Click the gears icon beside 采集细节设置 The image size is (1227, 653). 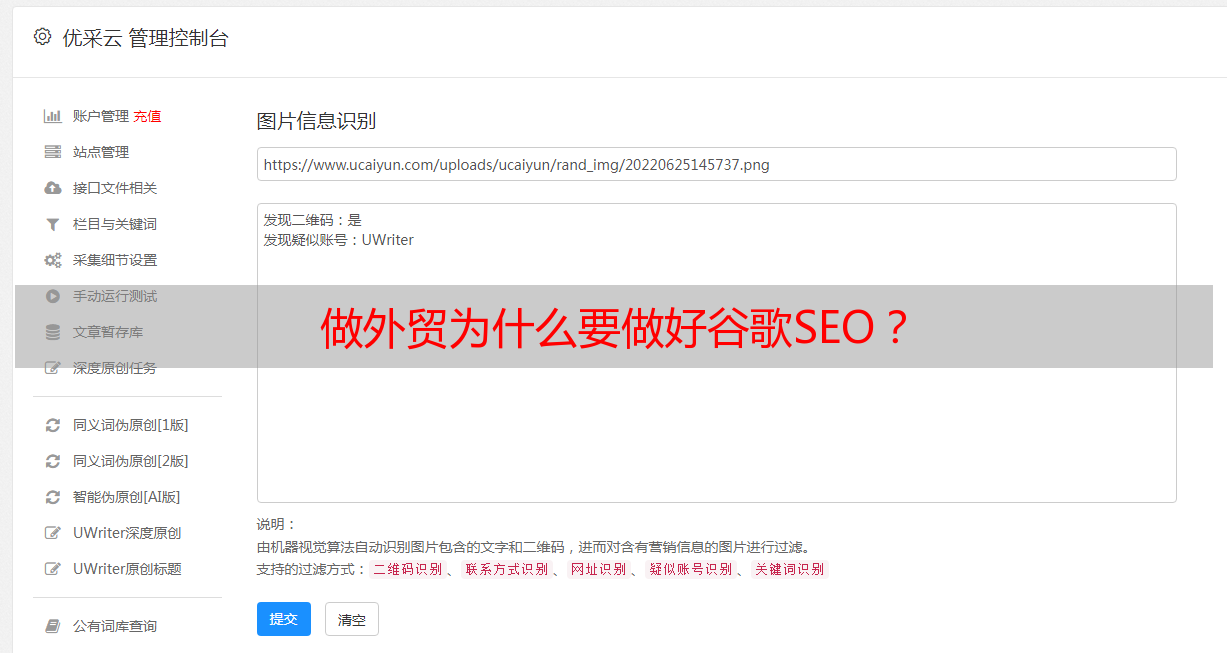pyautogui.click(x=53, y=260)
